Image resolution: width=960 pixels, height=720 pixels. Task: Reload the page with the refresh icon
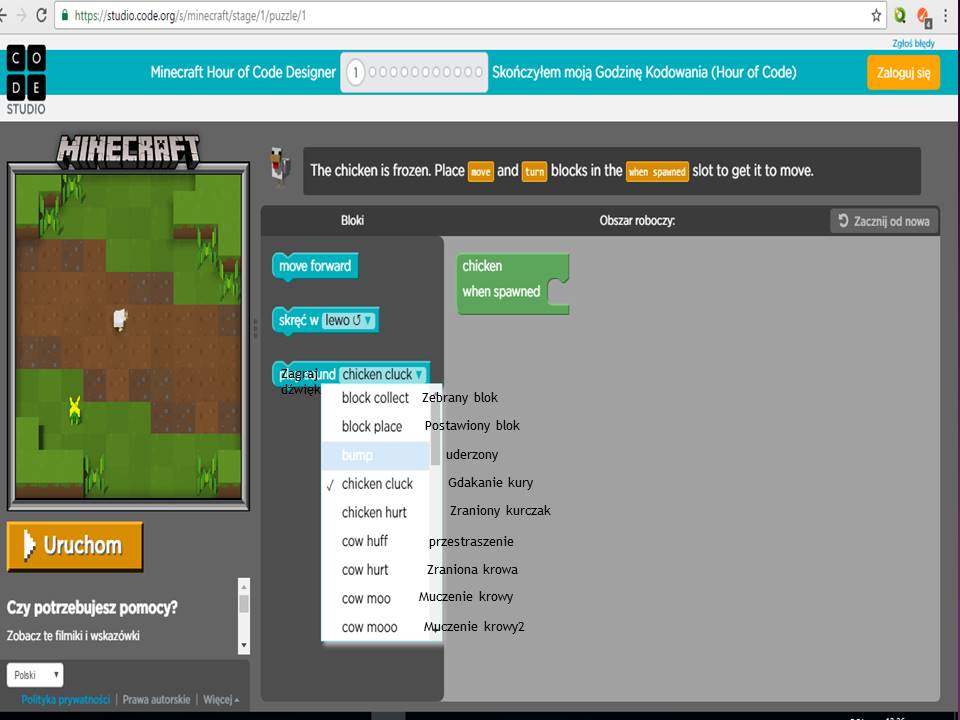tap(41, 15)
